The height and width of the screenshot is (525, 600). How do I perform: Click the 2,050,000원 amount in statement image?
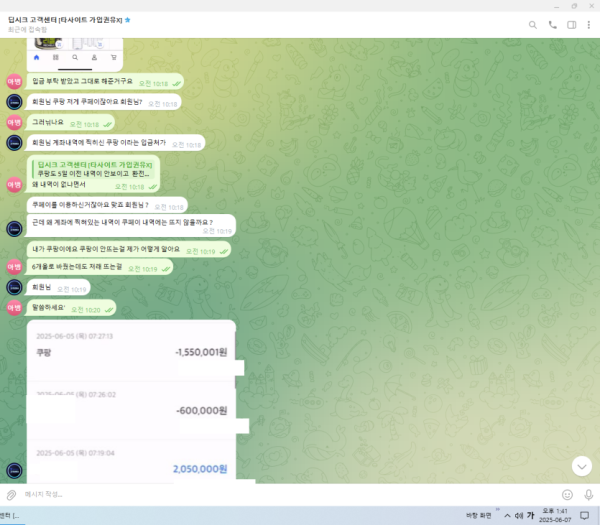pos(200,469)
